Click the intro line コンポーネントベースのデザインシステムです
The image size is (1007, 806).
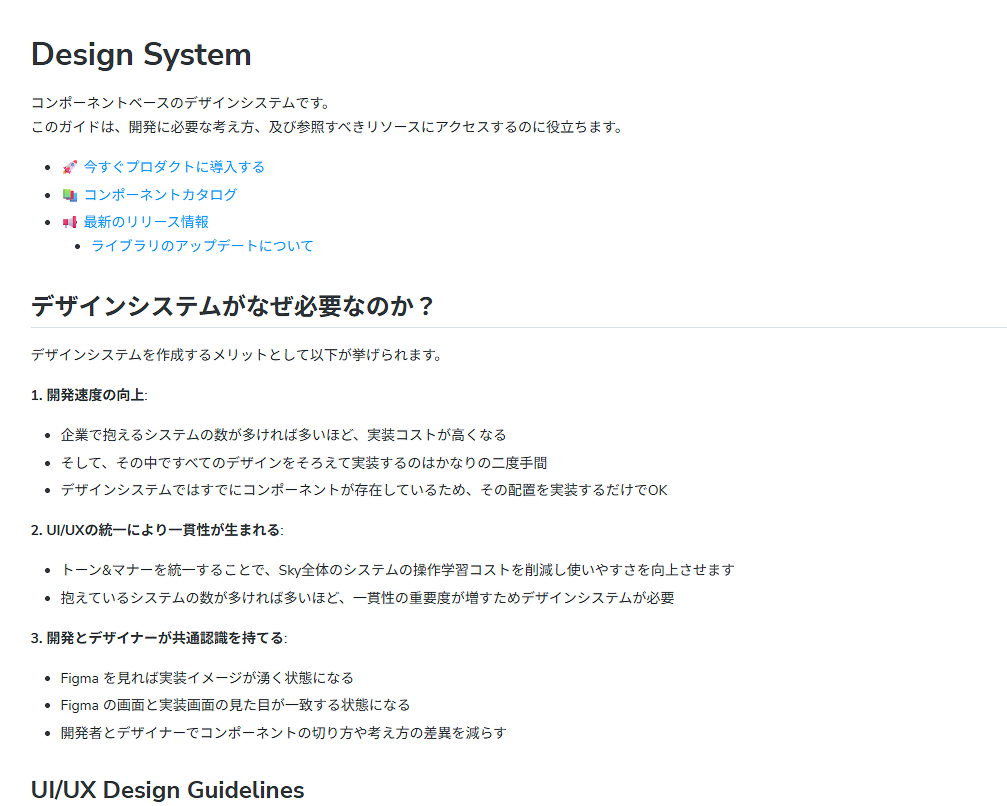point(180,103)
